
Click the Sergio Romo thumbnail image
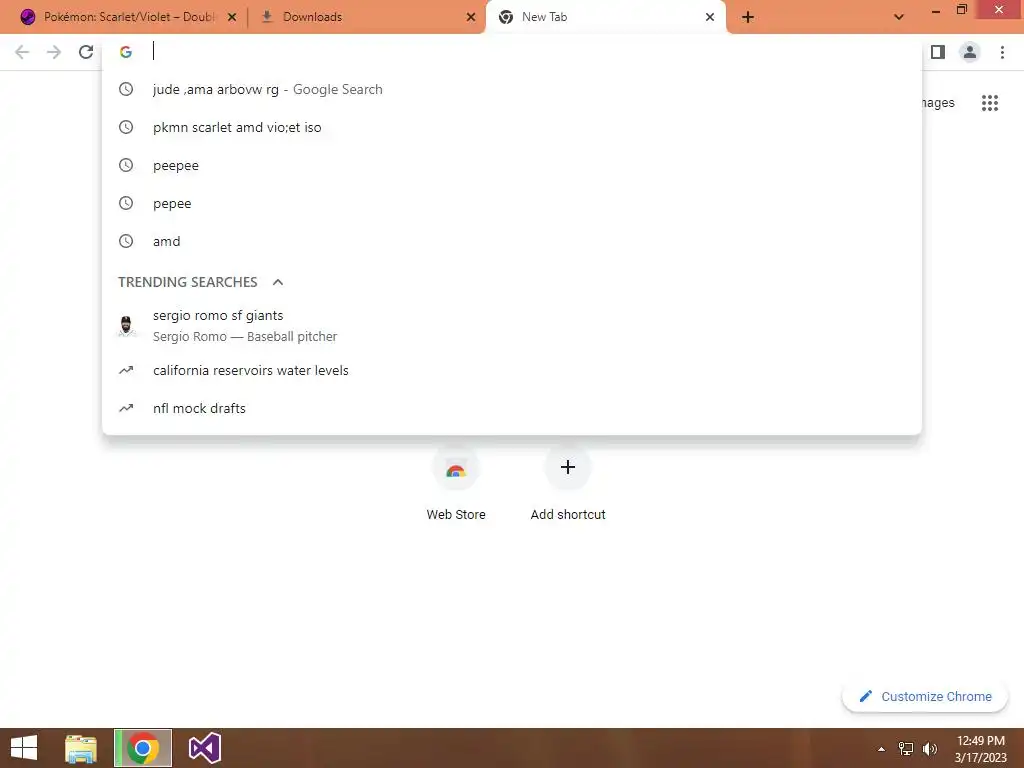tap(126, 325)
